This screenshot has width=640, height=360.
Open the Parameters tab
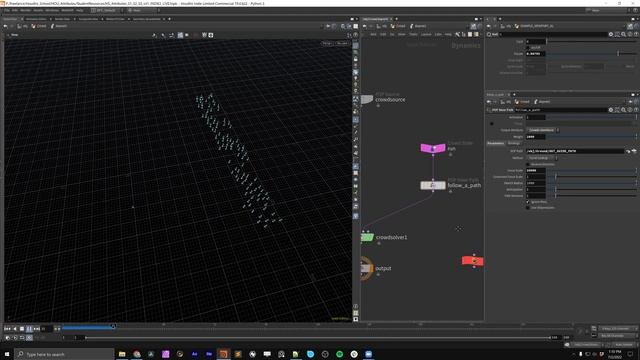[x=496, y=143]
